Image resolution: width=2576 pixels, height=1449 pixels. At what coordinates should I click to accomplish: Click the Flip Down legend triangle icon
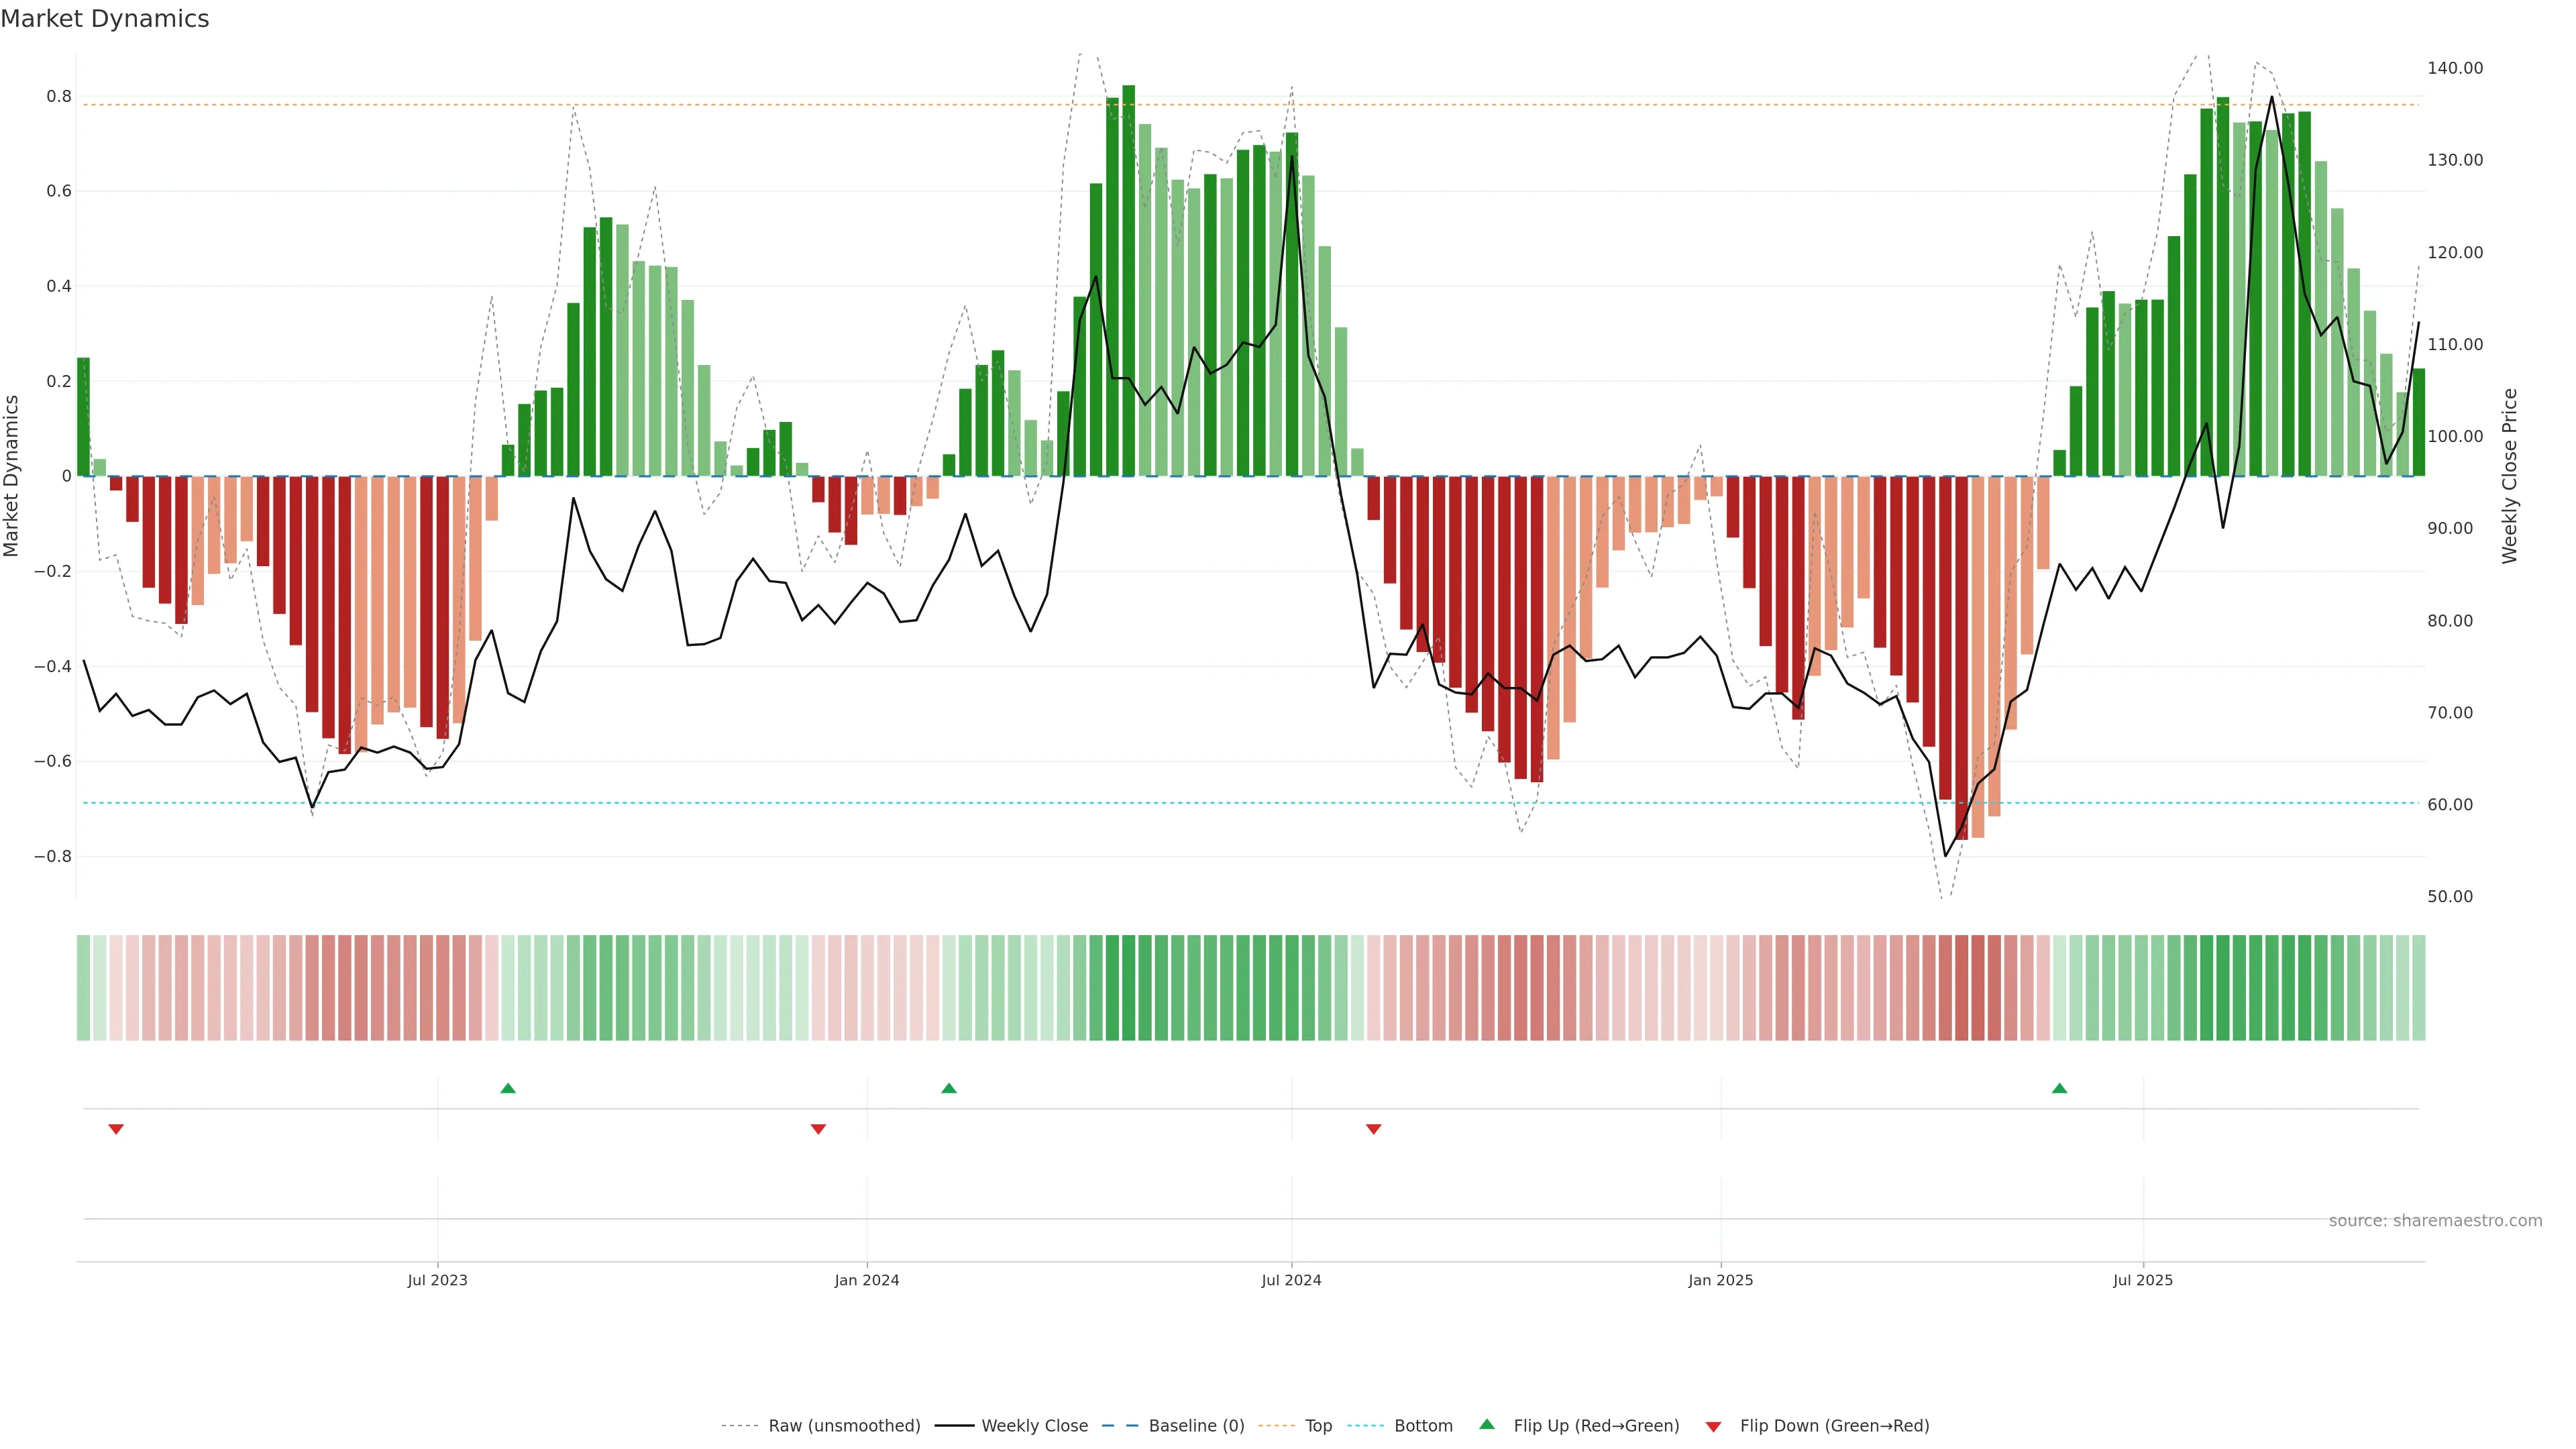point(1713,1426)
